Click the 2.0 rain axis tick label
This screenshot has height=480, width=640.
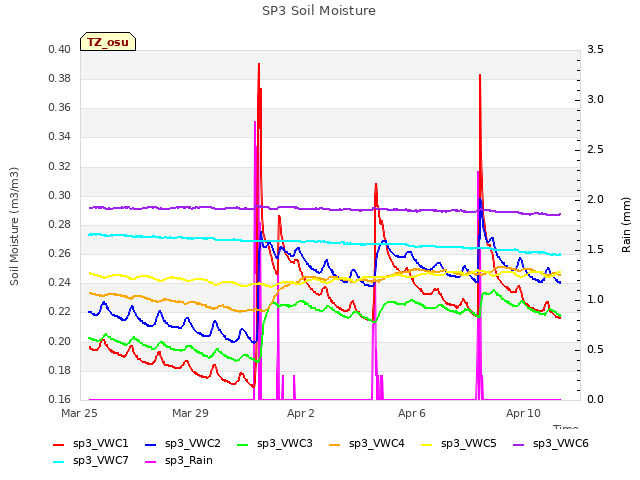click(x=596, y=200)
